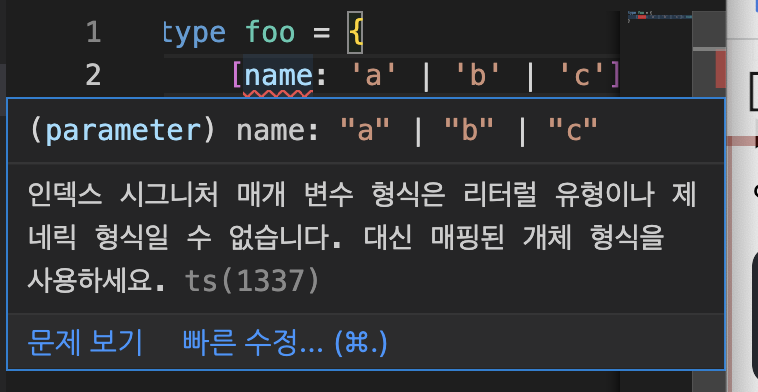This screenshot has height=392, width=758.
Task: Open the '문제 보기' link in hover popup
Action: tap(85, 343)
